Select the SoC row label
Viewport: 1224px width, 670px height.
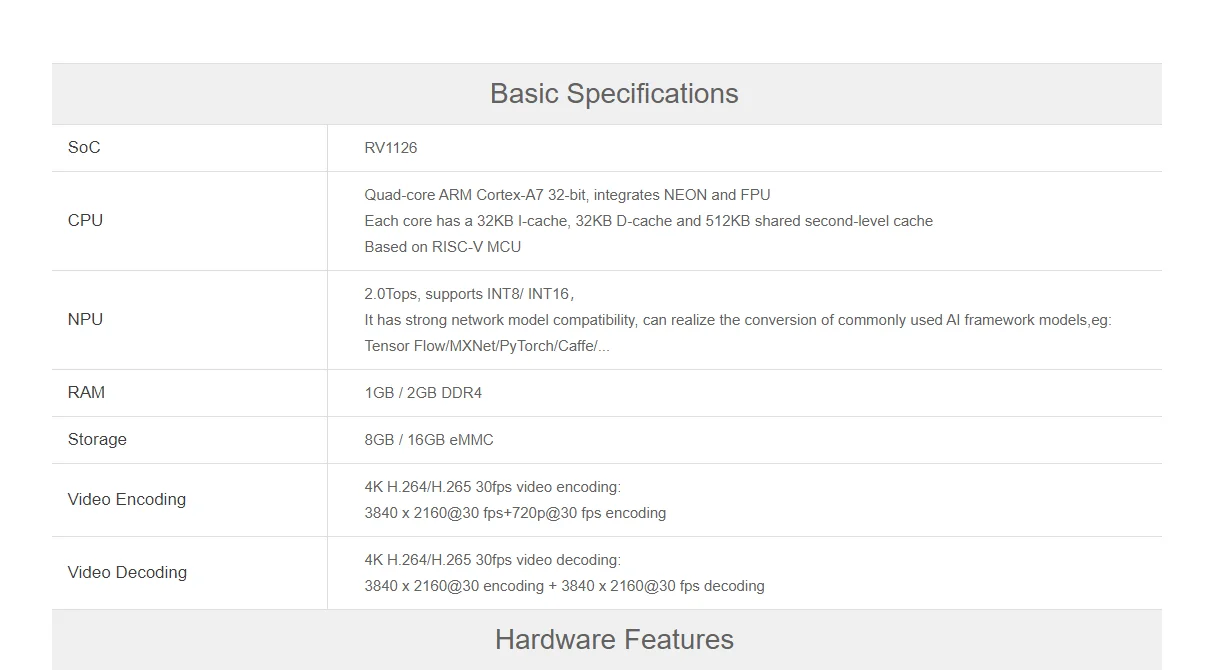tap(84, 148)
